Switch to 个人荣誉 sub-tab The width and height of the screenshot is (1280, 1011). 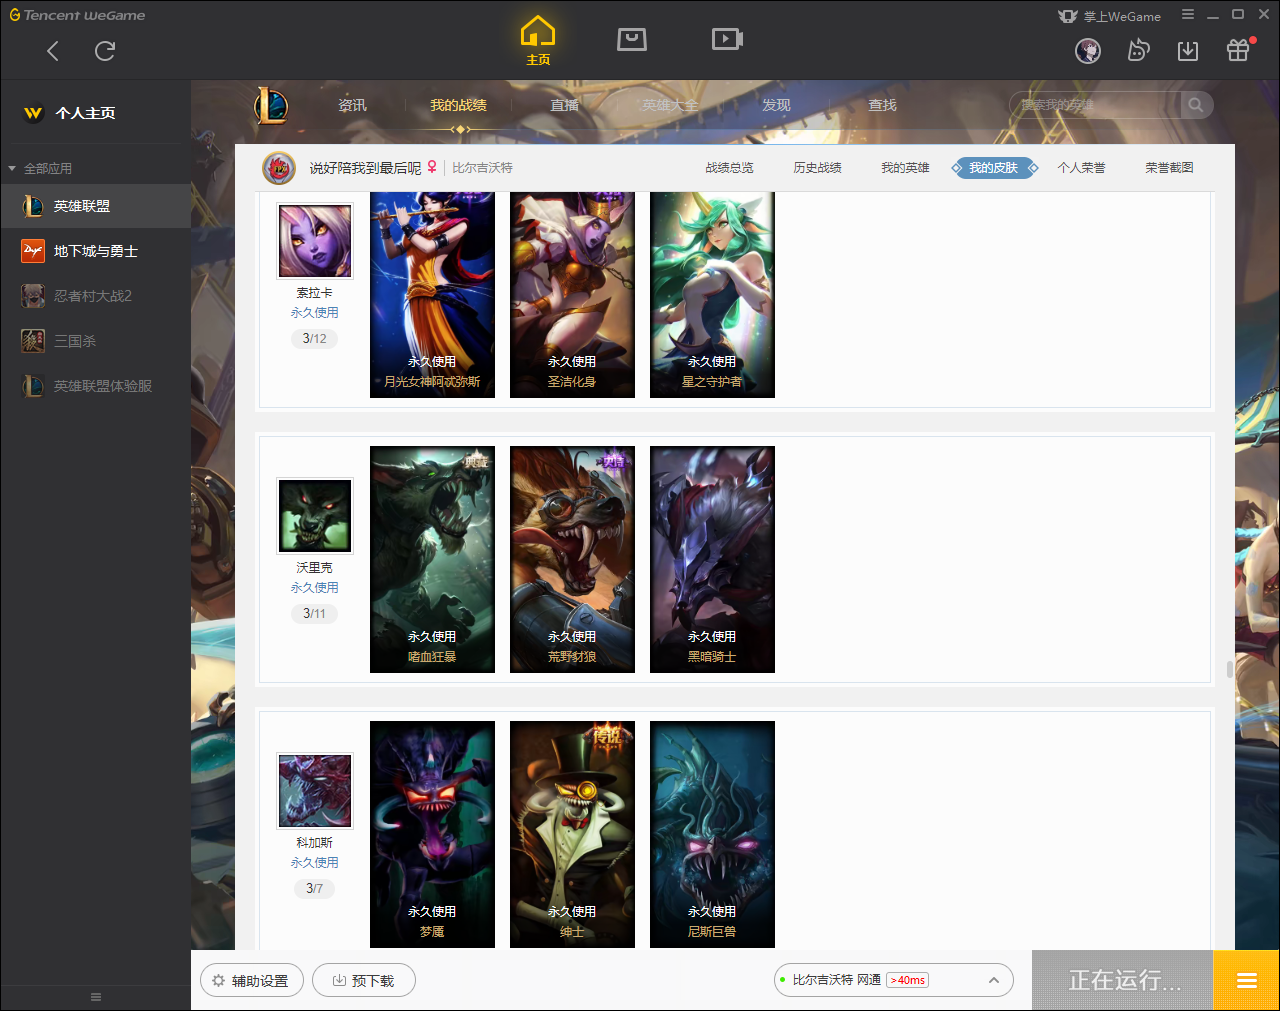(x=1081, y=168)
